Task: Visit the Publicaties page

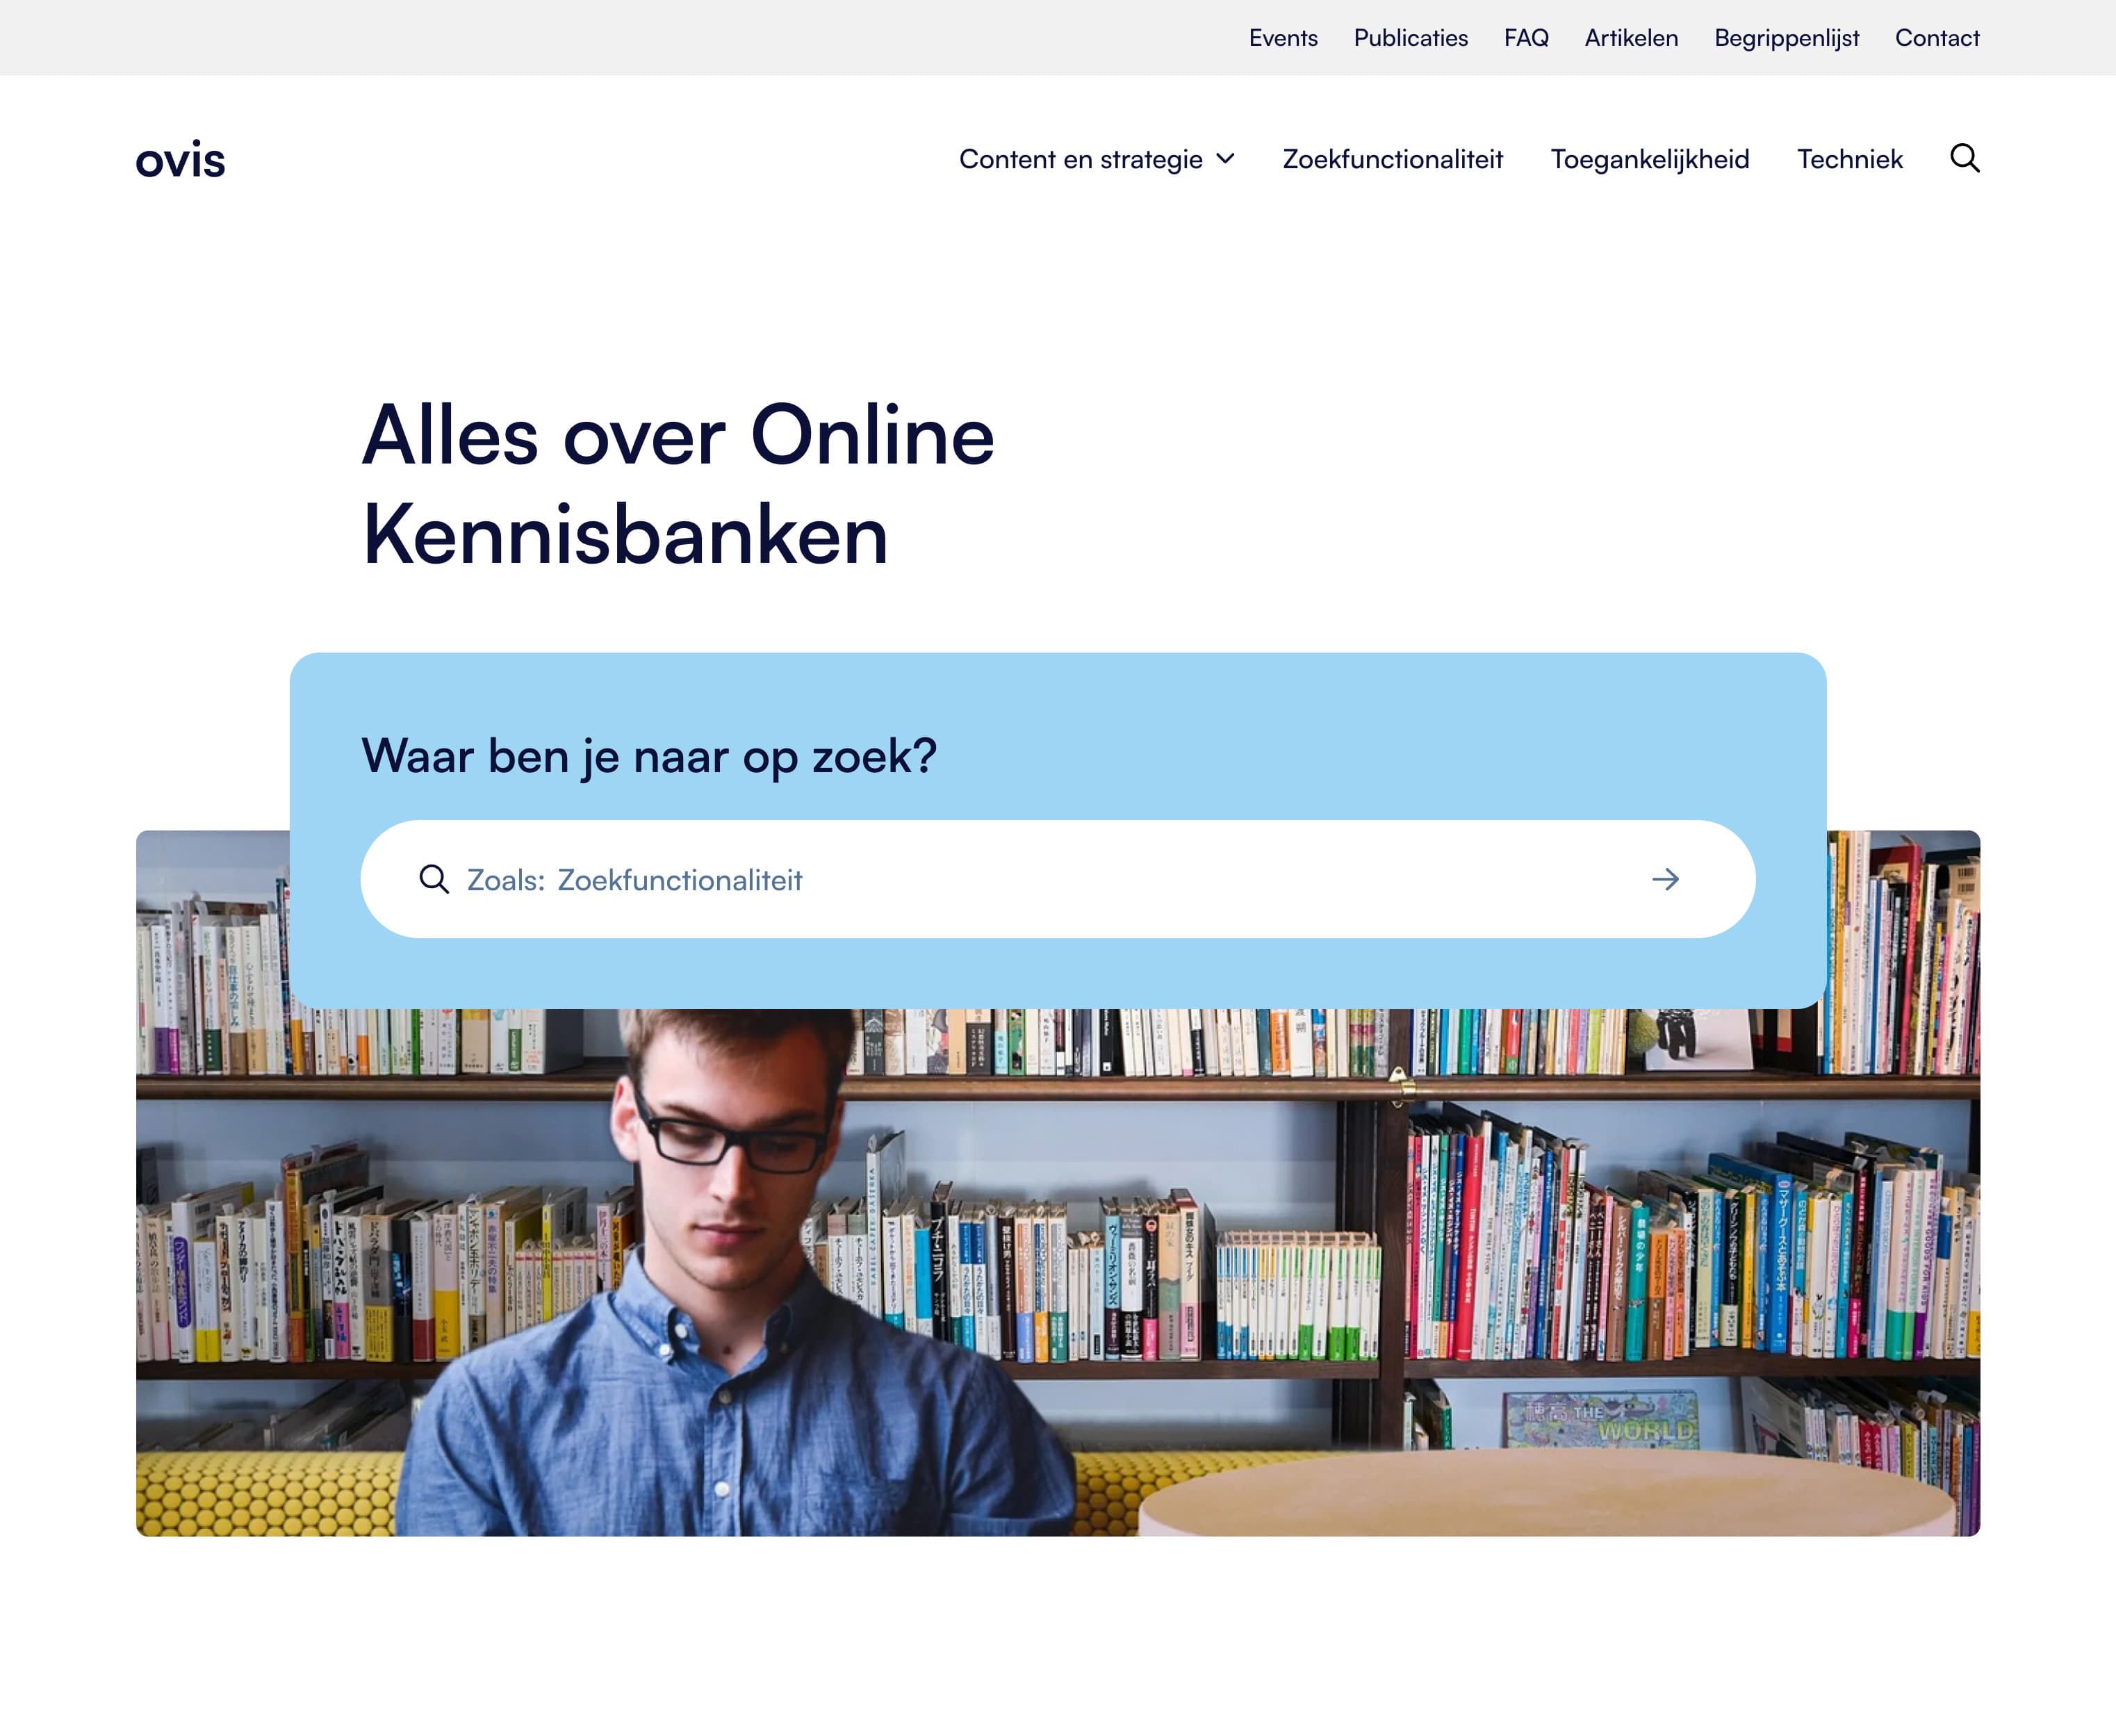Action: tap(1410, 38)
